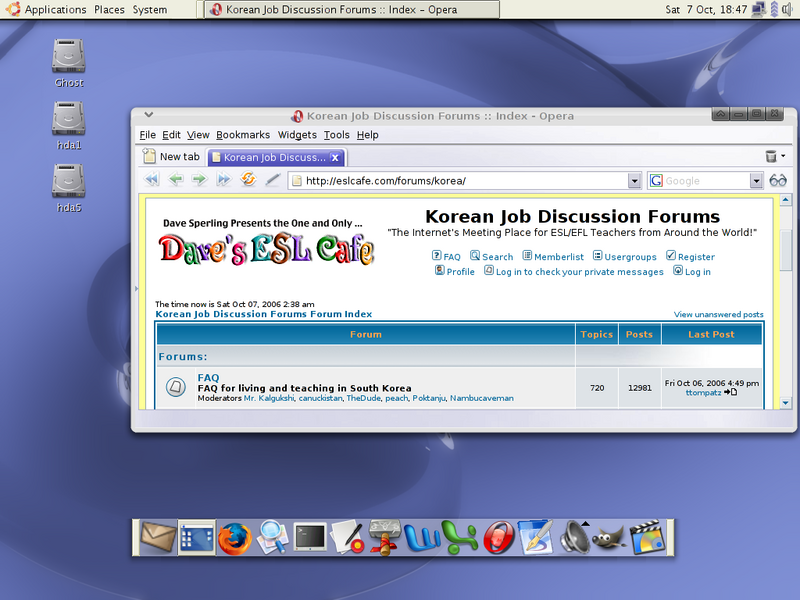Open the Tools menu

click(337, 135)
